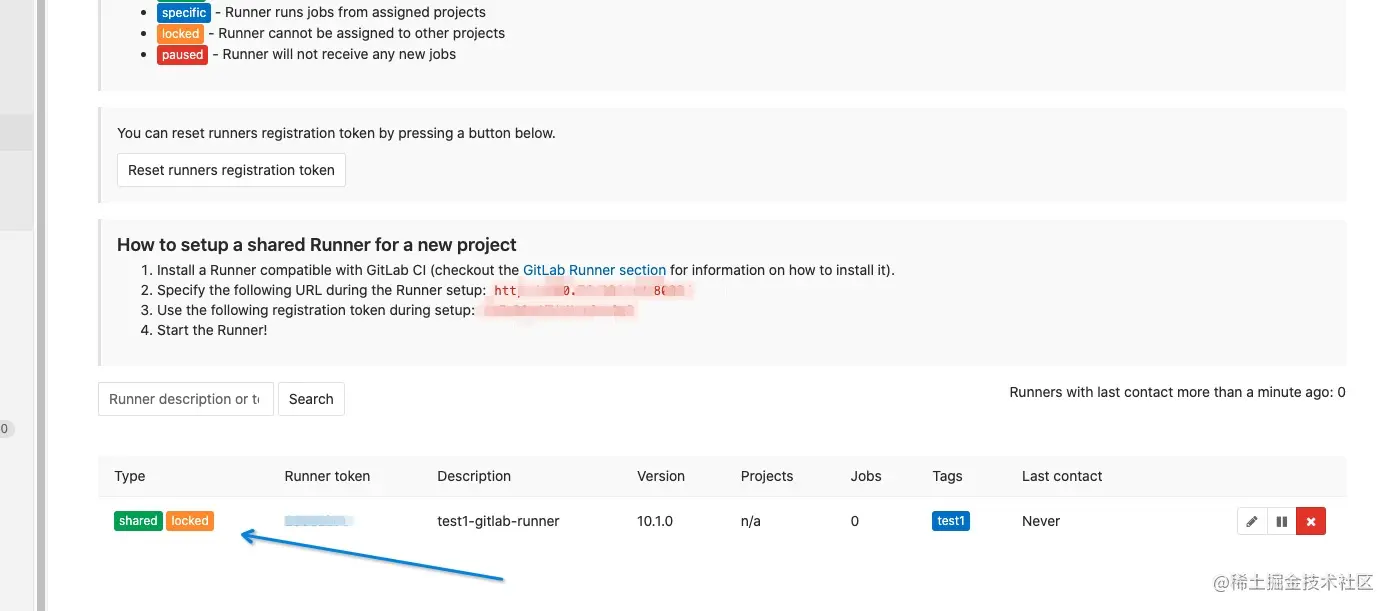Edit the runner using the pencil icon
1392x611 pixels.
tap(1252, 521)
